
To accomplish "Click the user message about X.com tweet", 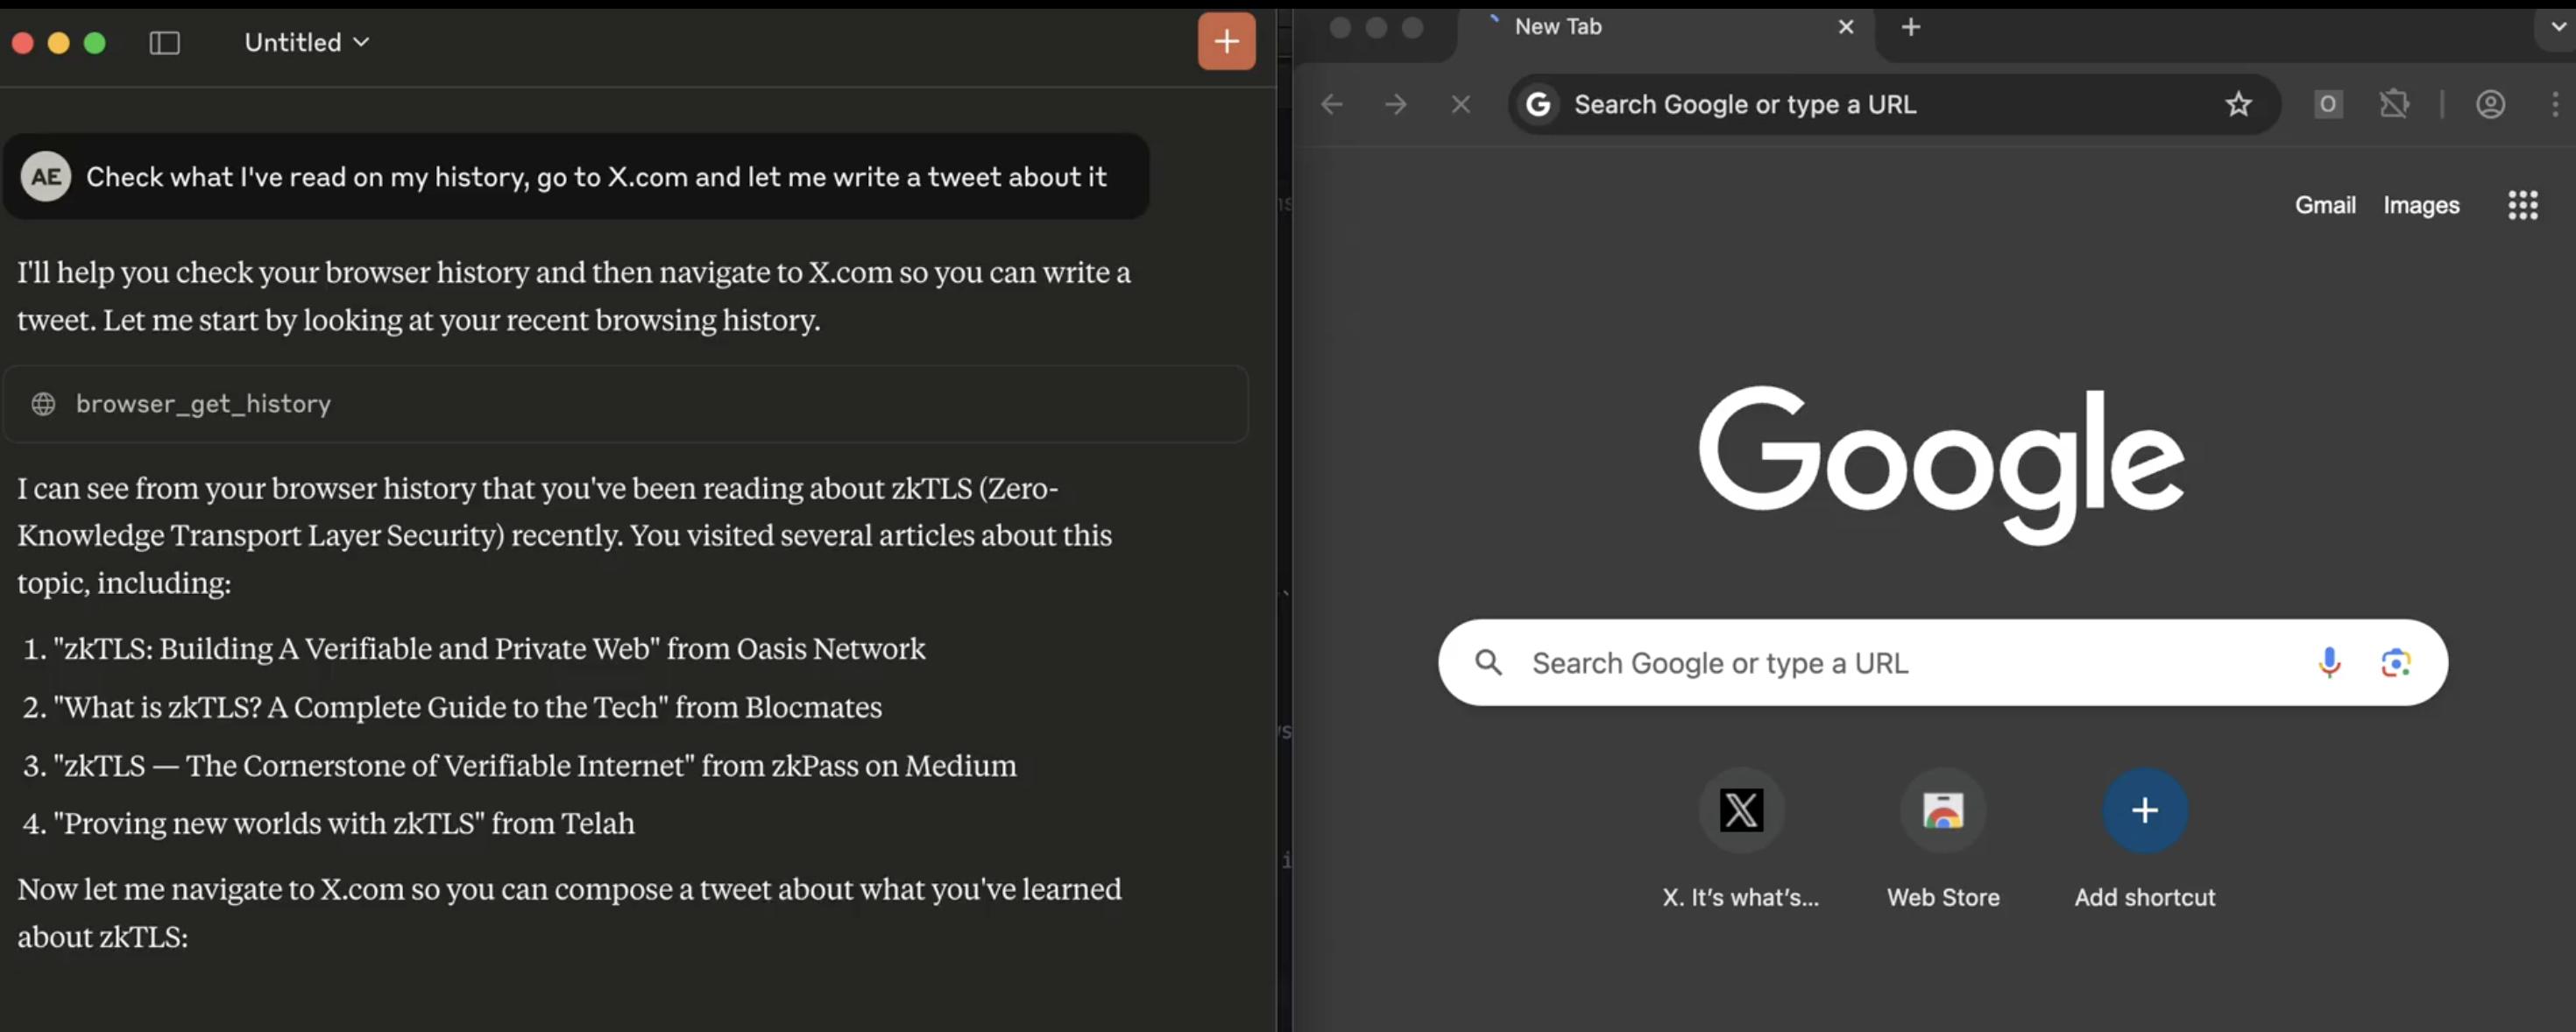I will 576,177.
